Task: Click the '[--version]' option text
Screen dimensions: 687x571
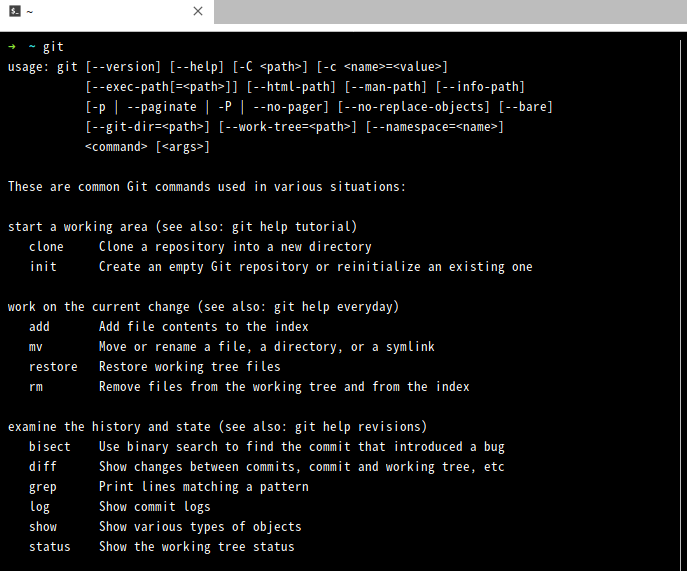Action: tap(123, 67)
